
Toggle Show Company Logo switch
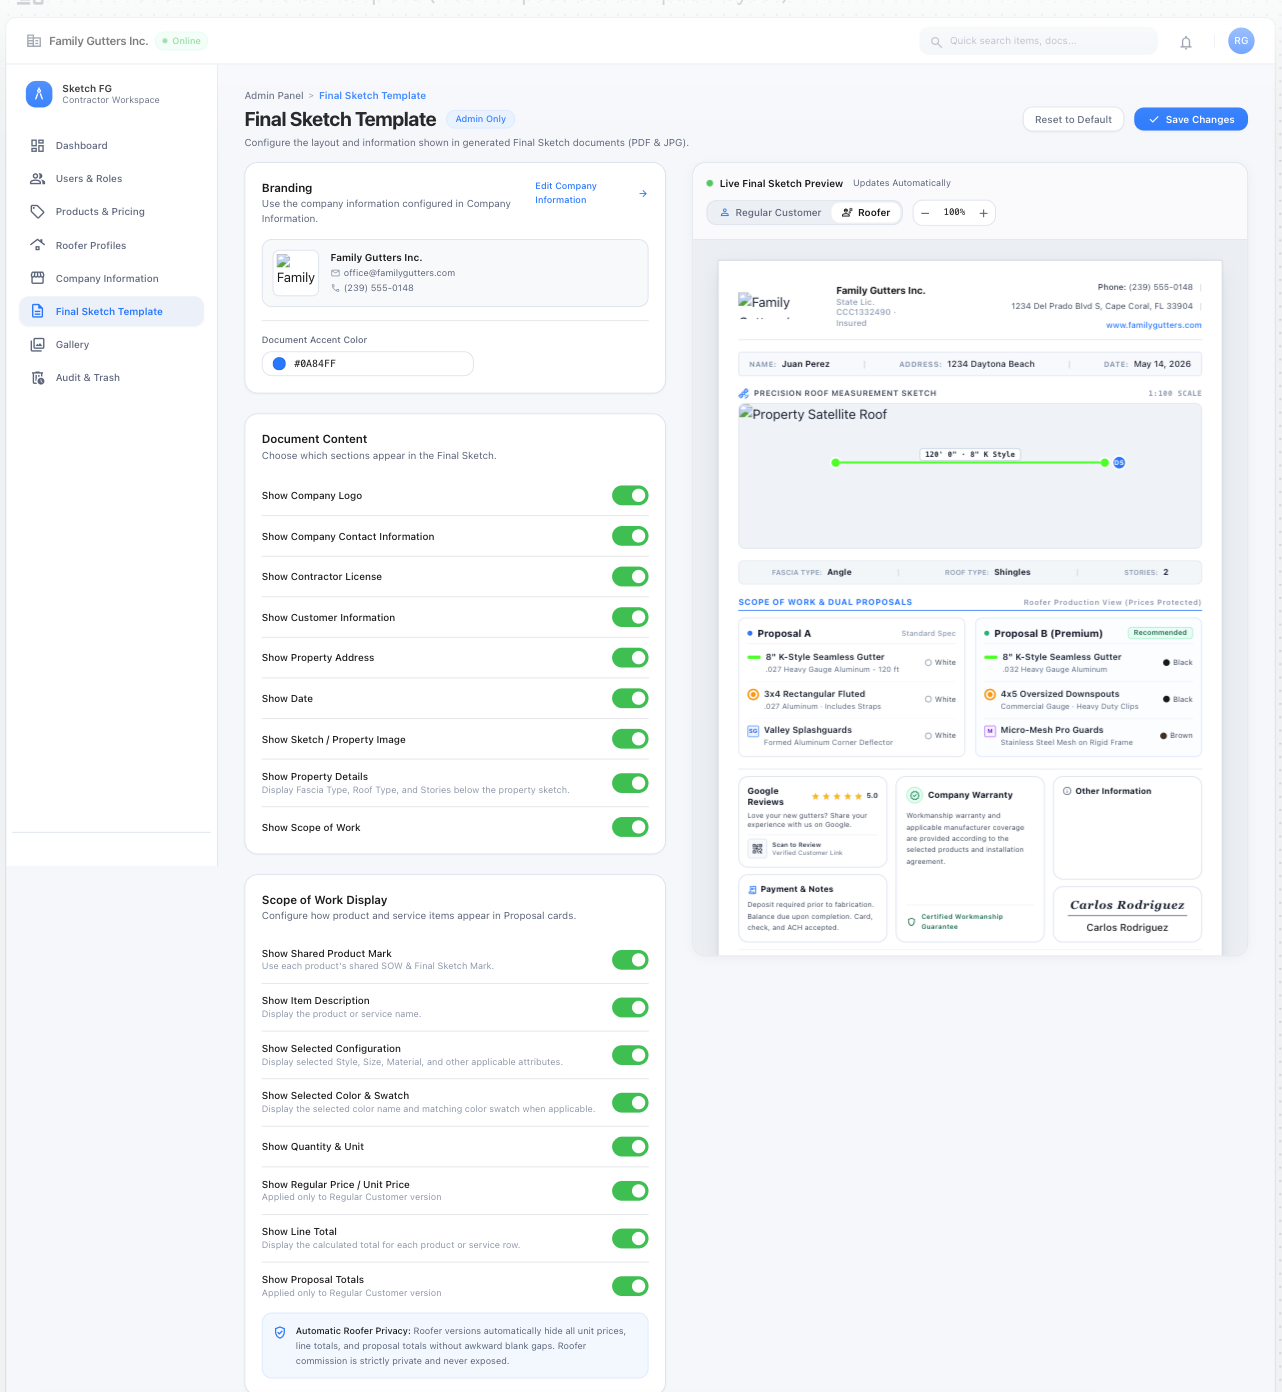click(x=630, y=496)
